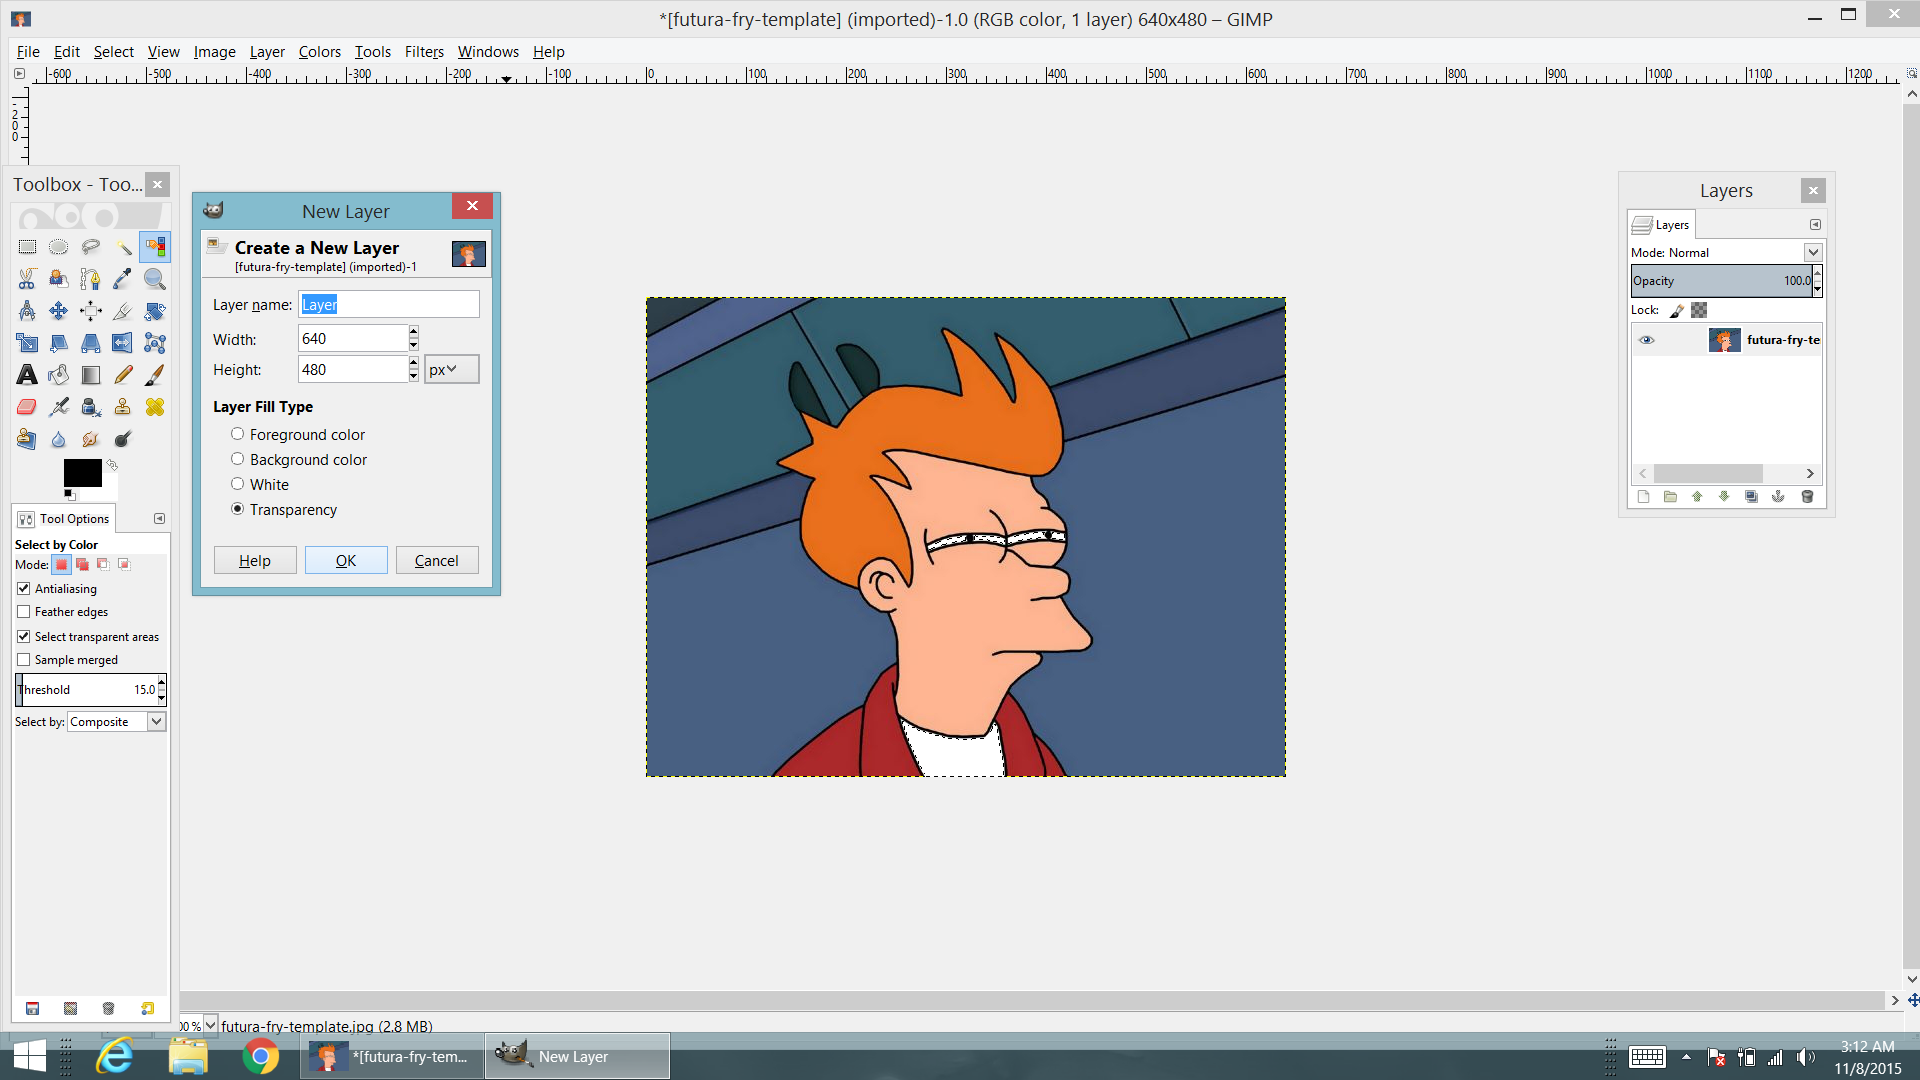This screenshot has height=1080, width=1920.
Task: Open the Layers dock tab menu arrow
Action: tap(1815, 225)
